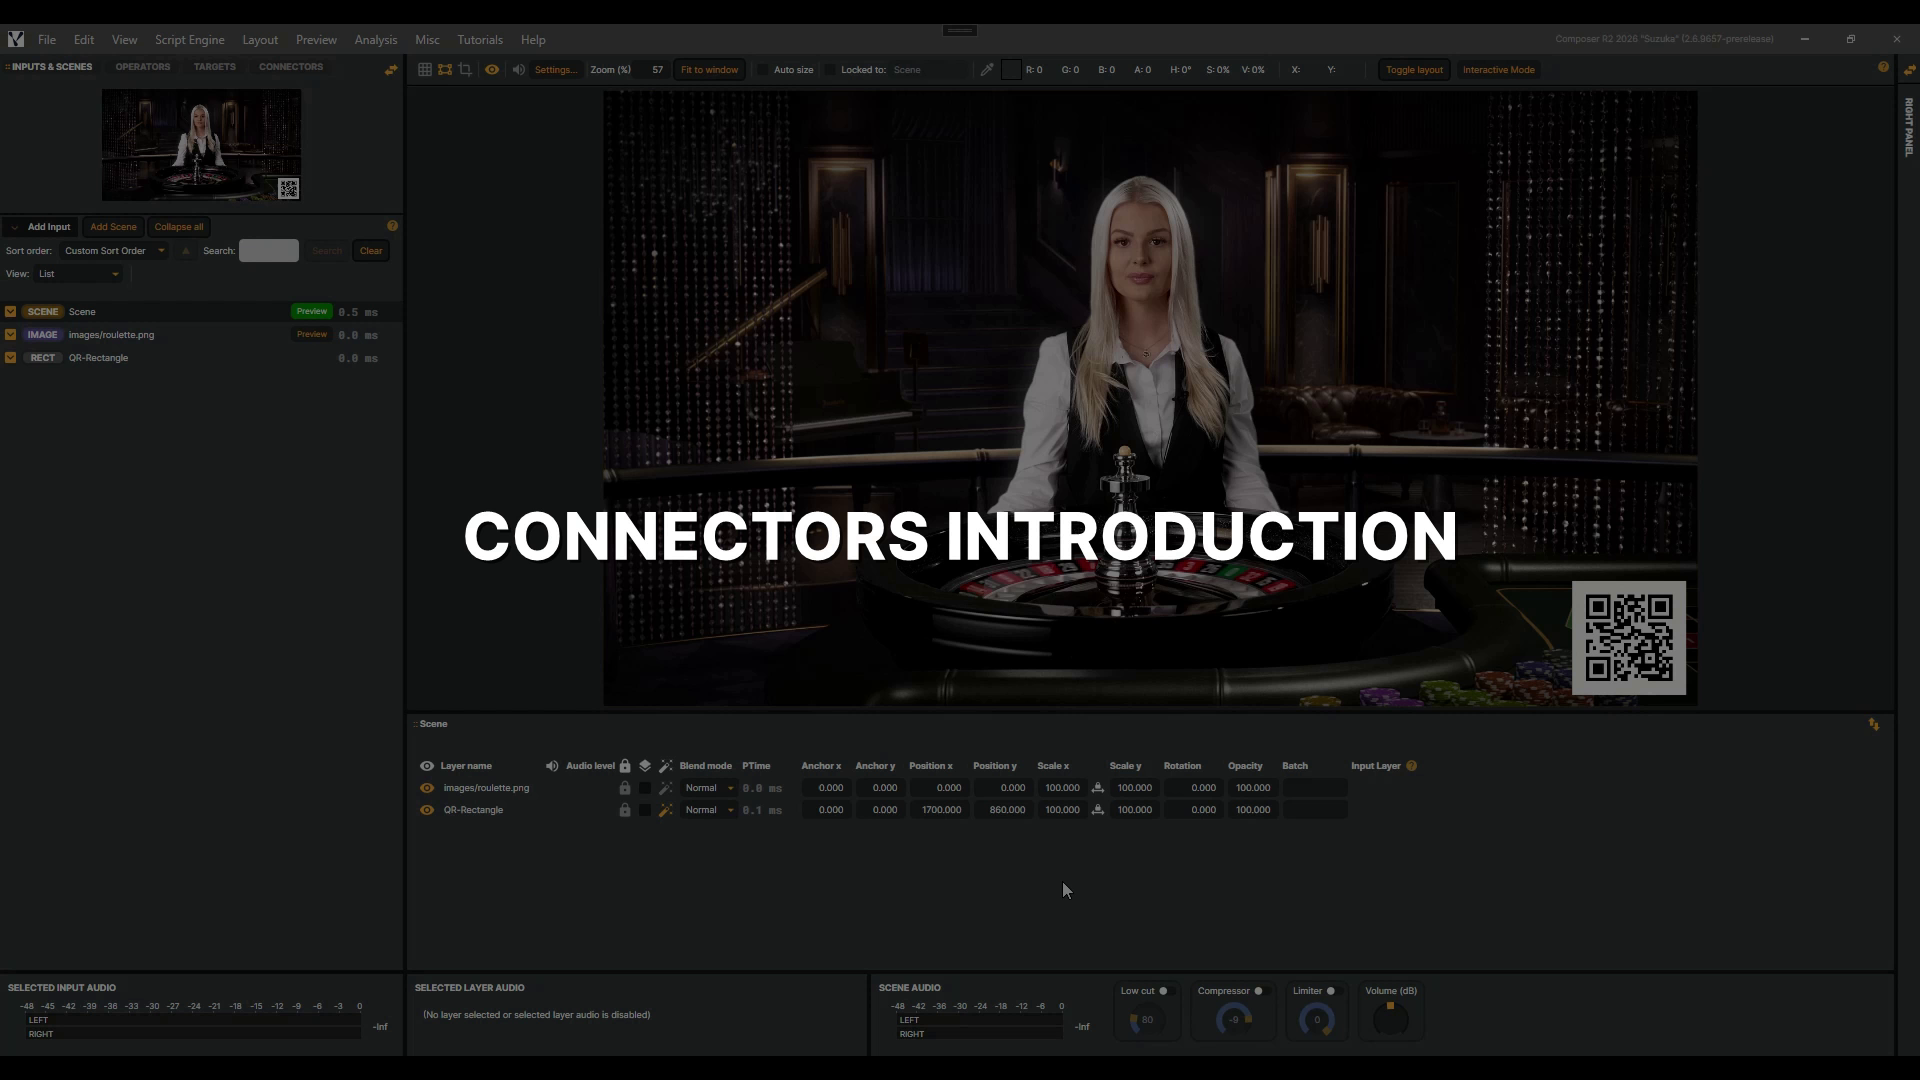This screenshot has height=1080, width=1920.
Task: Switch to the OPERATORS tab
Action: (x=143, y=67)
